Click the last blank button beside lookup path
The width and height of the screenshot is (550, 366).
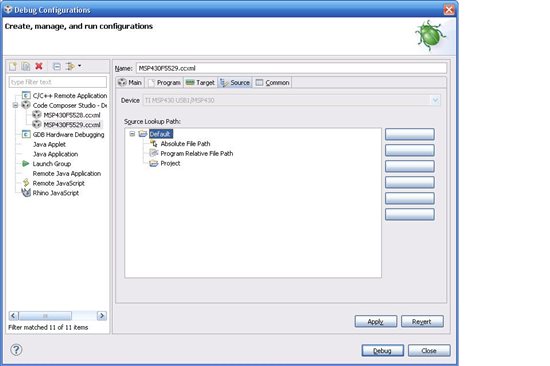point(410,214)
